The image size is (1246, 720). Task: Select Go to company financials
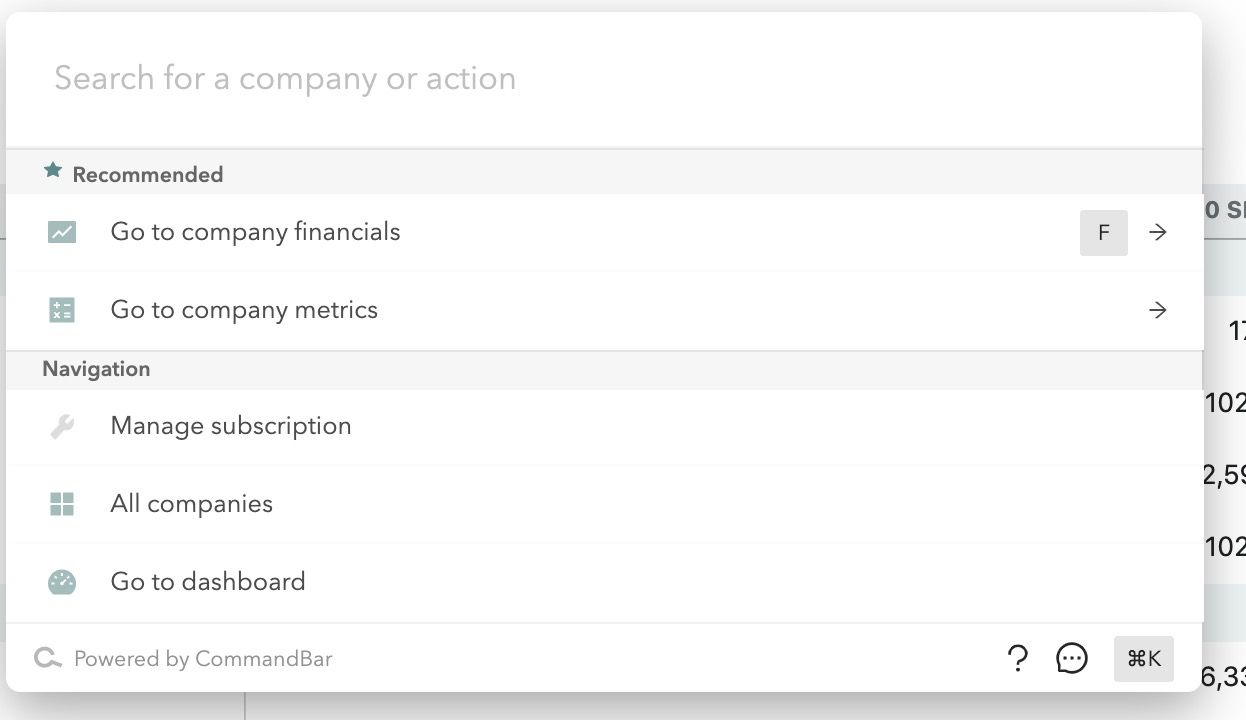click(255, 232)
